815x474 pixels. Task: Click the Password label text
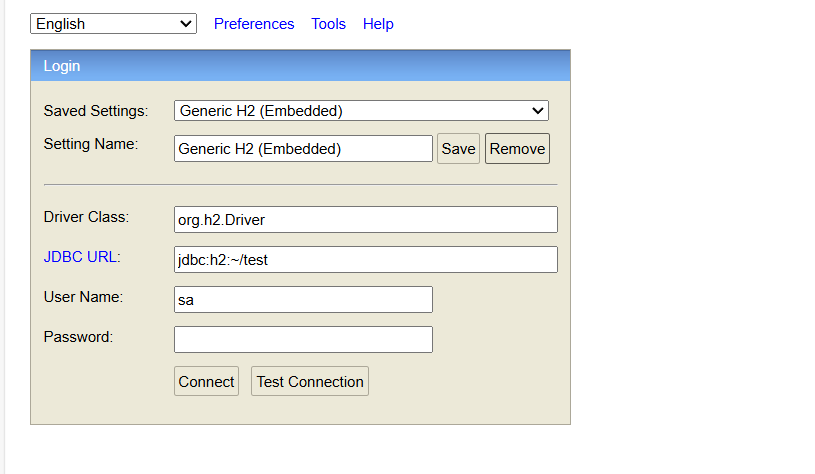(x=78, y=337)
